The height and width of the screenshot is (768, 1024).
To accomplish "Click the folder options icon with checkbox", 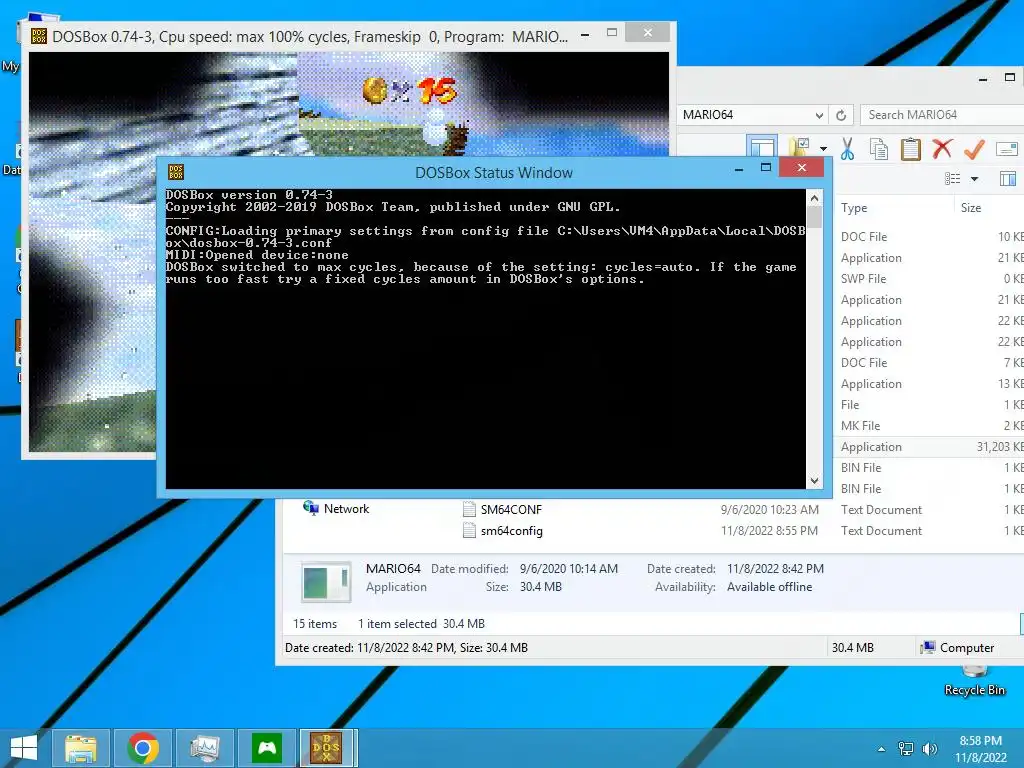I will coord(799,148).
